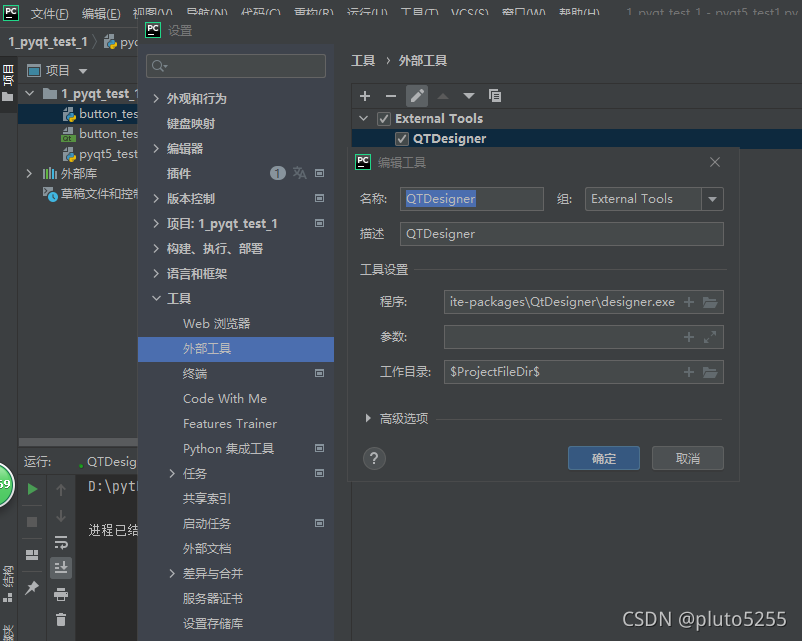Click the Description input field
This screenshot has height=641, width=802.
562,234
